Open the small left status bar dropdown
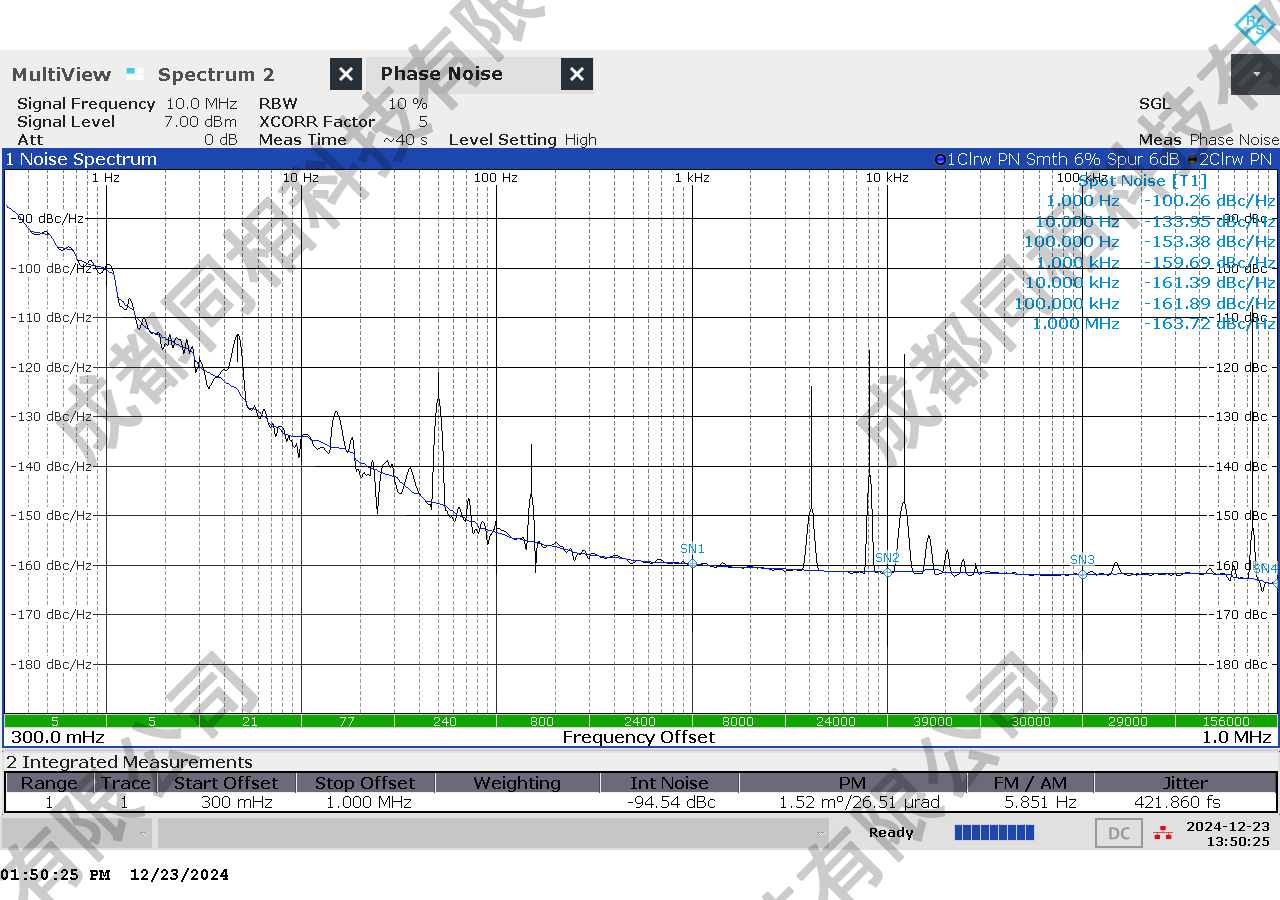 [145, 833]
